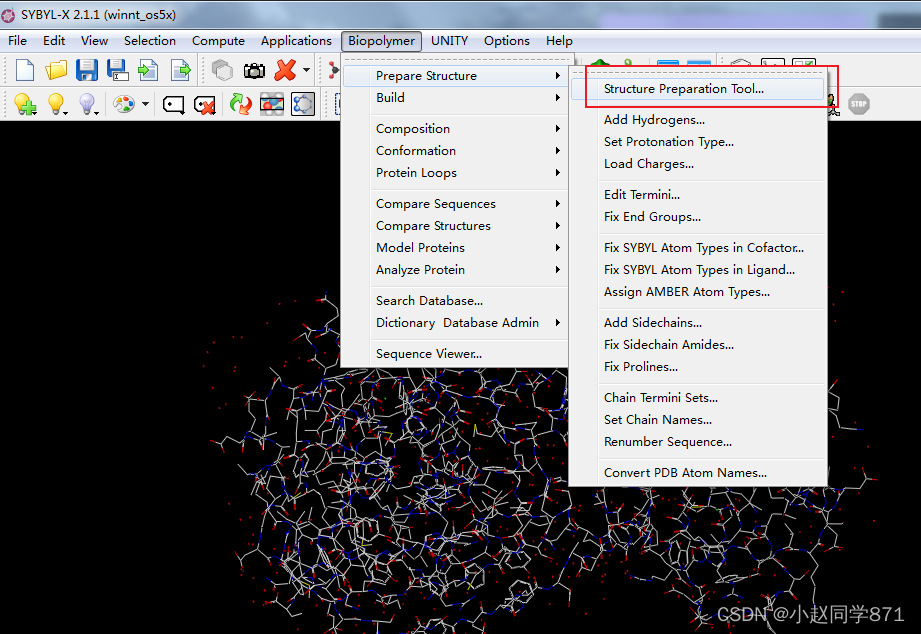
Task: Click the grayed hexagon molecule icon
Action: [x=222, y=70]
